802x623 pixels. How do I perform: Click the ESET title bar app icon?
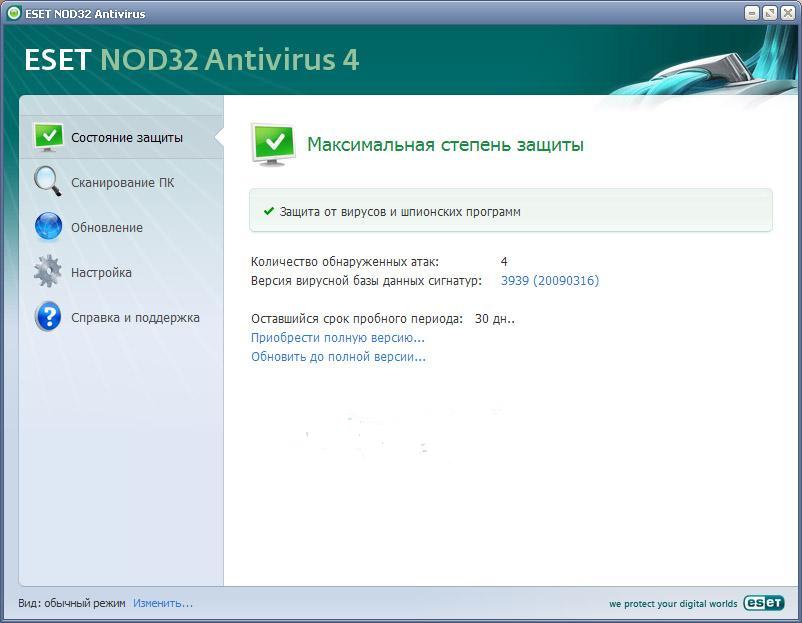14,13
